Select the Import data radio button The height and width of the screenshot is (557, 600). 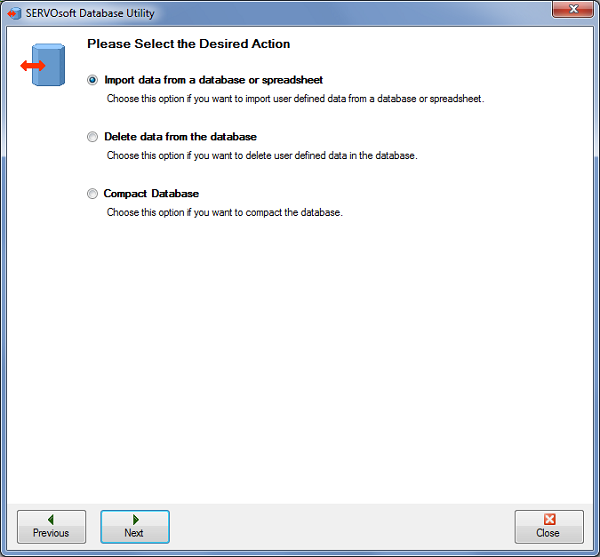coord(93,80)
